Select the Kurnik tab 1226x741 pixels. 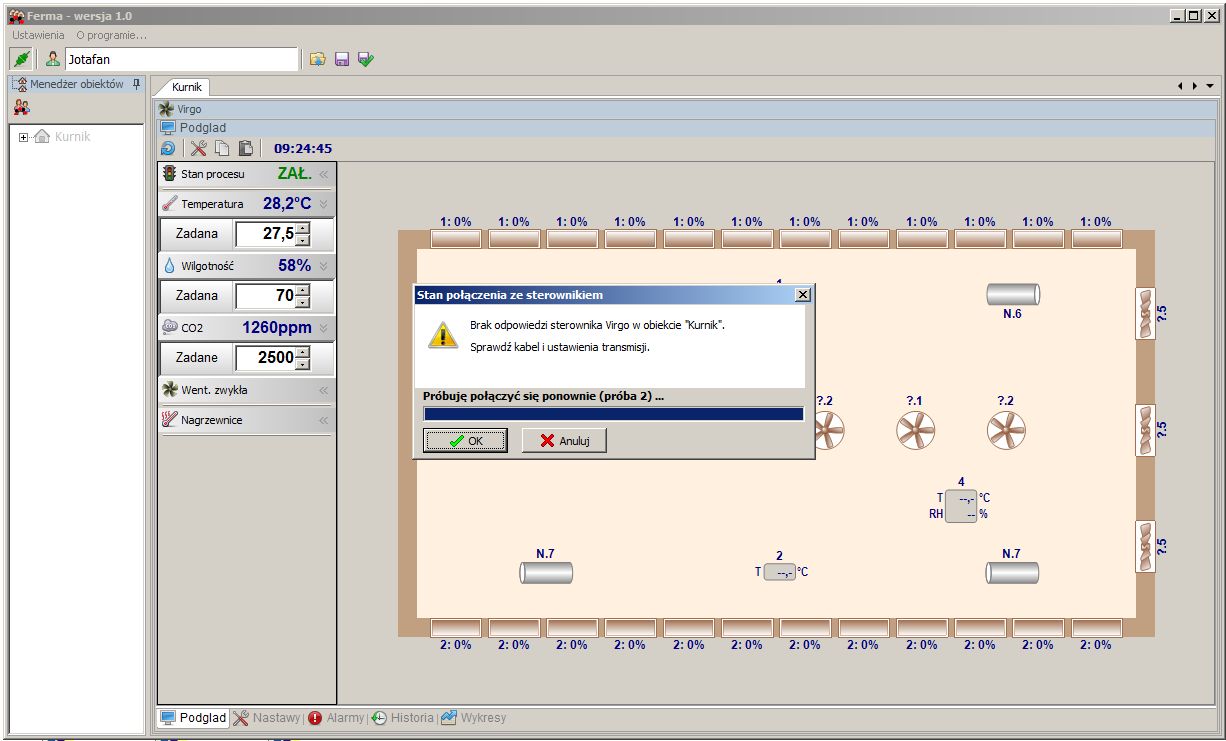[x=187, y=87]
